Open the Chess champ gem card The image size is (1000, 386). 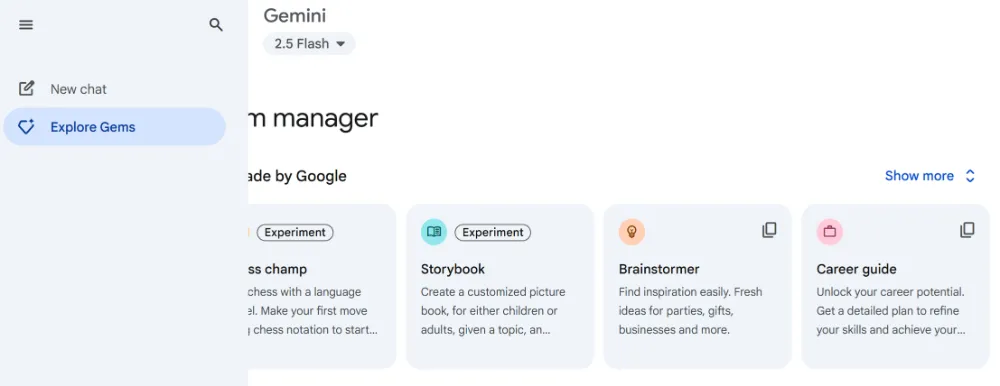point(322,286)
